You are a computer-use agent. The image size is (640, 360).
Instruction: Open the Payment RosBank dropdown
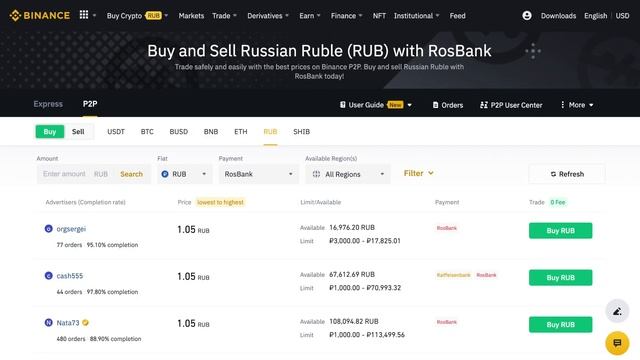[x=258, y=174]
